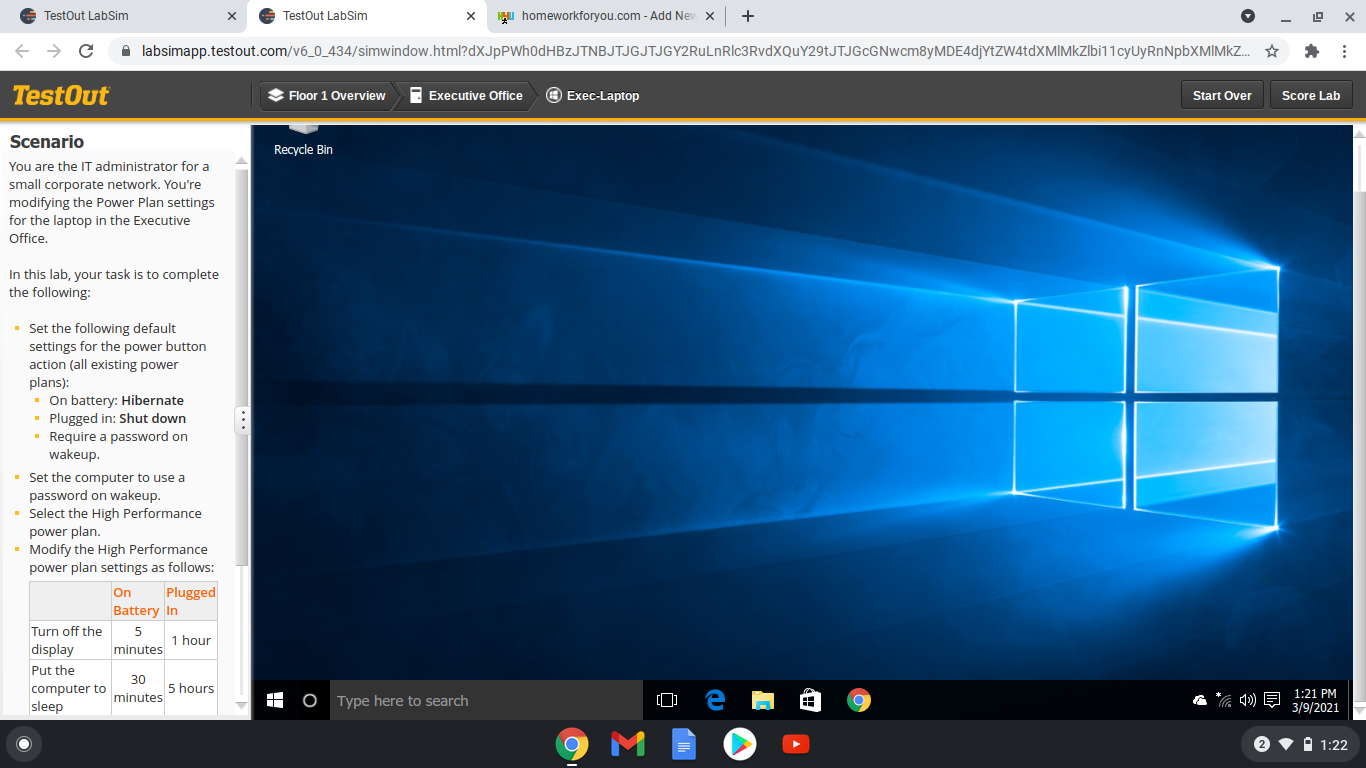Open File Explorer from the taskbar

(x=763, y=701)
